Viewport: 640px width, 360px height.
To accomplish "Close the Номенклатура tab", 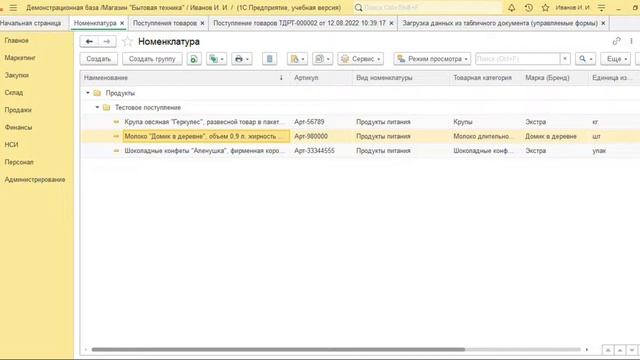I will click(x=122, y=23).
